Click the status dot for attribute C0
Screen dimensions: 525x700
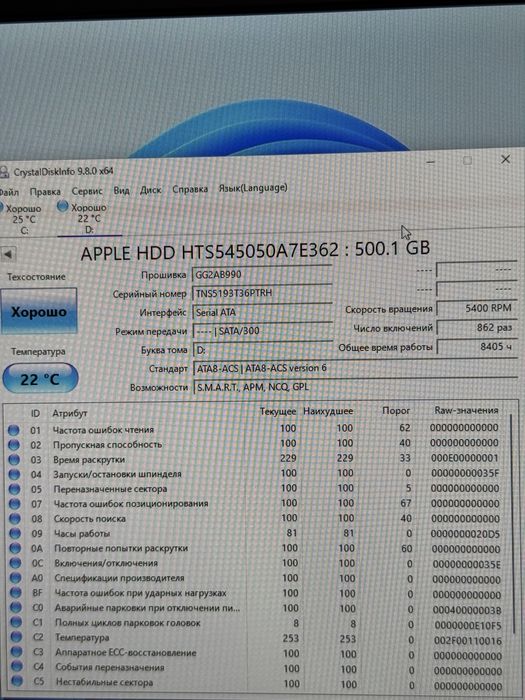(16, 608)
